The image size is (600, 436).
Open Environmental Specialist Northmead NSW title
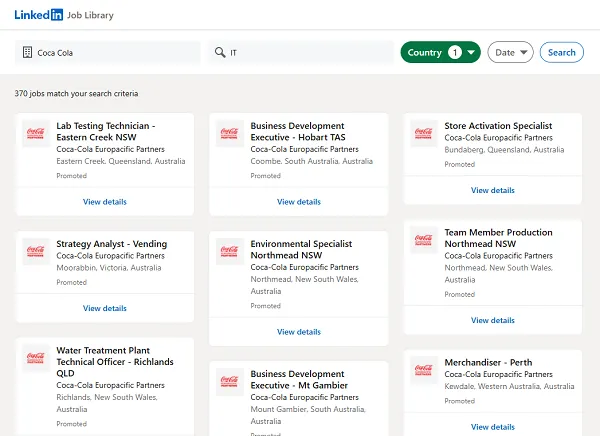[x=301, y=249]
